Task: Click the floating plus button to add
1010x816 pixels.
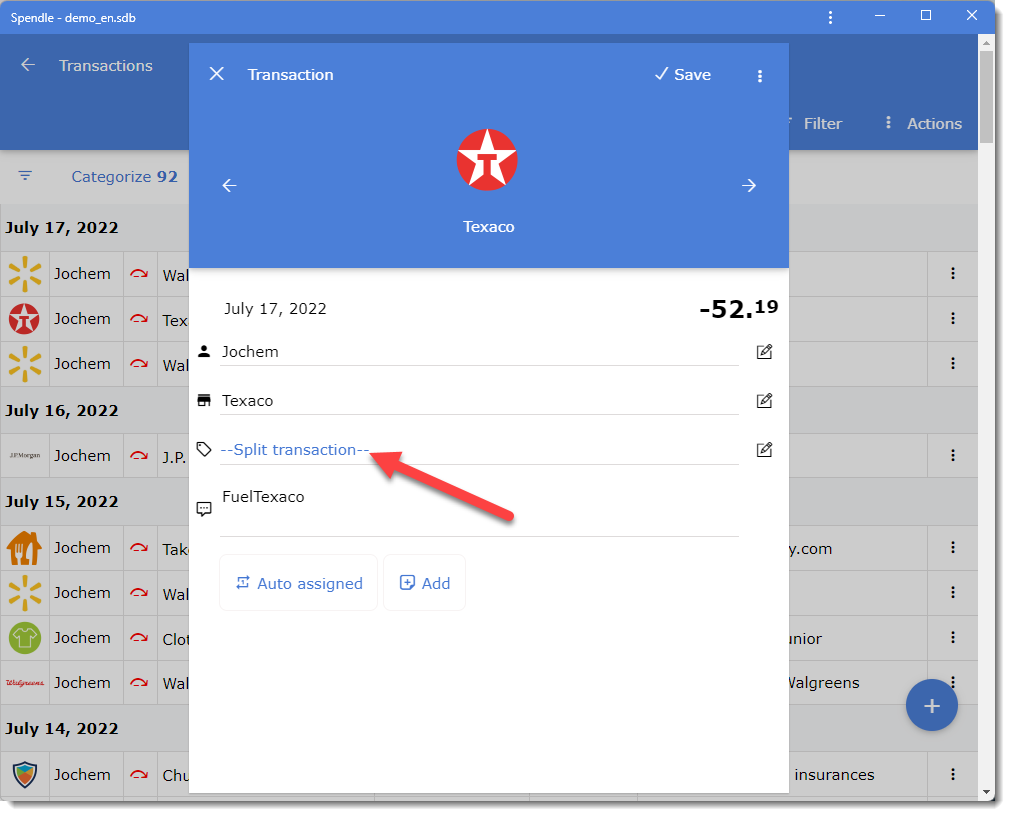Action: click(x=931, y=705)
